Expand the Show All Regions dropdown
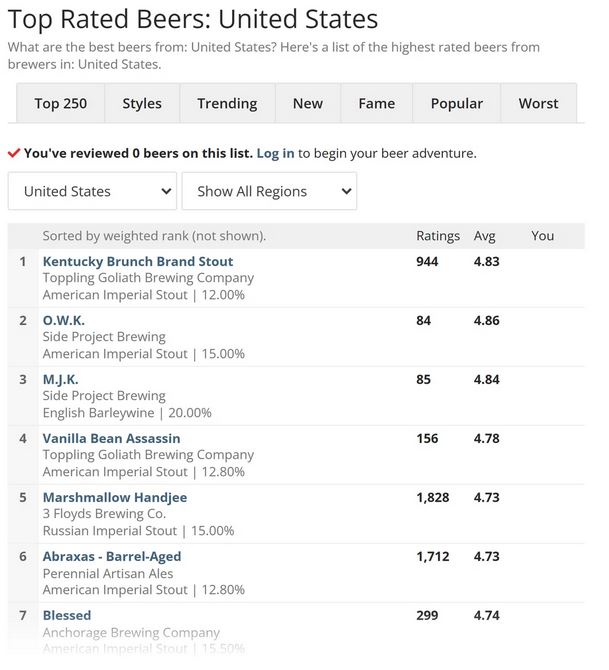 269,191
